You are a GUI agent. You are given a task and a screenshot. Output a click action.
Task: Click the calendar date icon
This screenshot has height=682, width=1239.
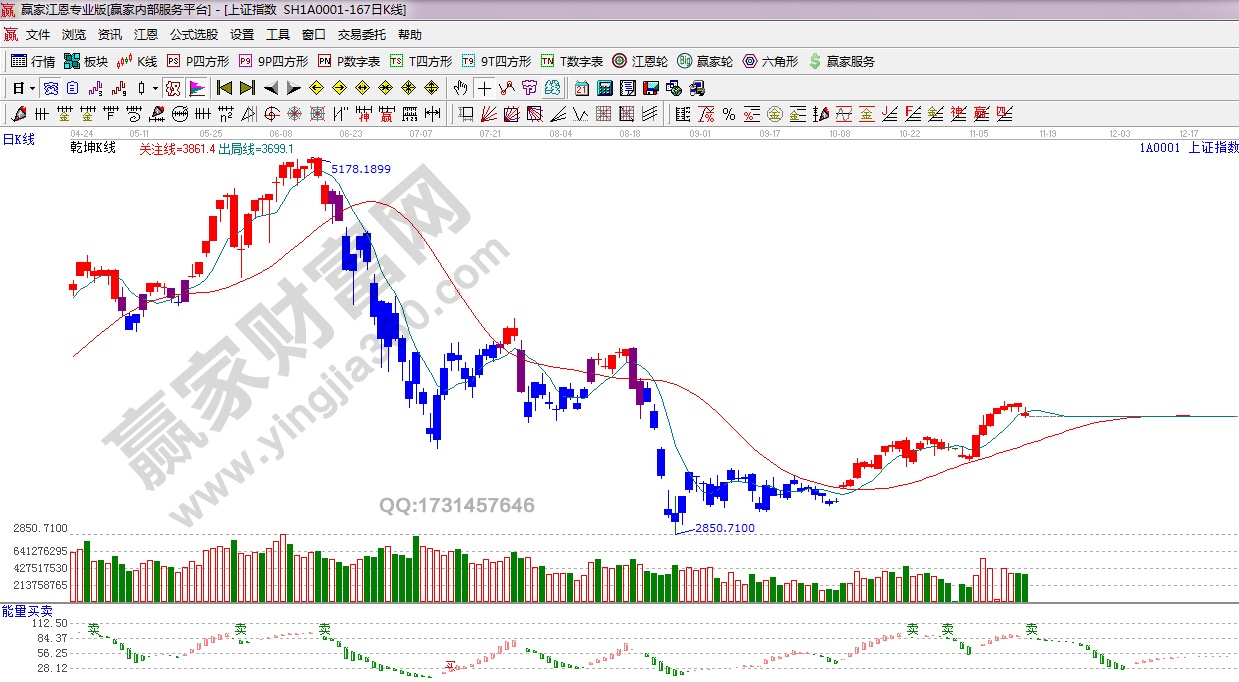click(x=582, y=88)
